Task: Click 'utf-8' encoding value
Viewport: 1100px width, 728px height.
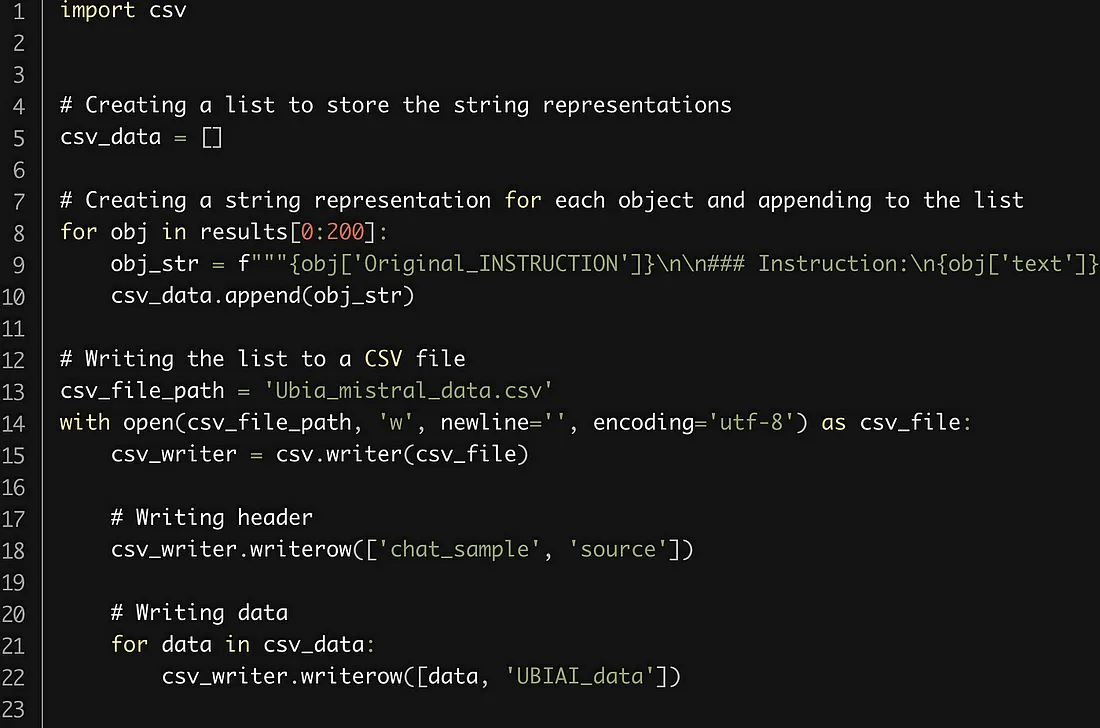Action: click(751, 422)
